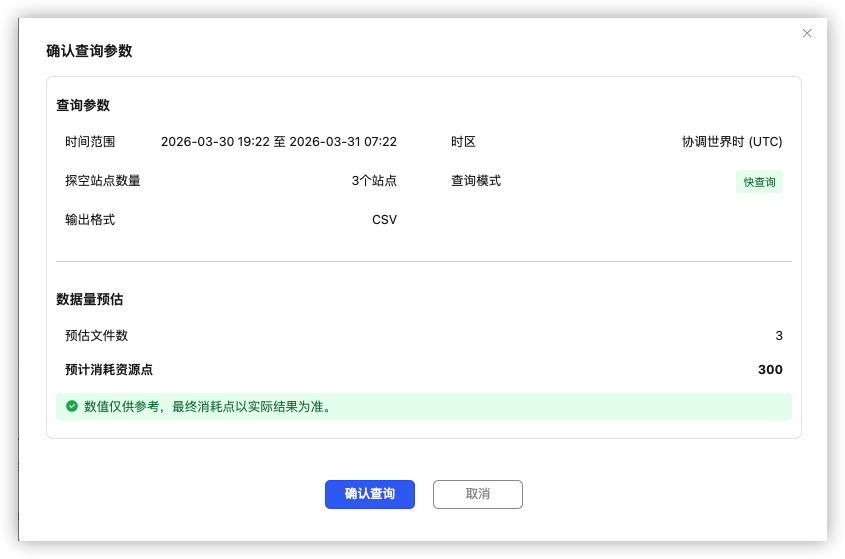Viewport: 845px width, 559px height.
Task: Close the 确认查询参数 dialog with X
Action: pyautogui.click(x=807, y=33)
